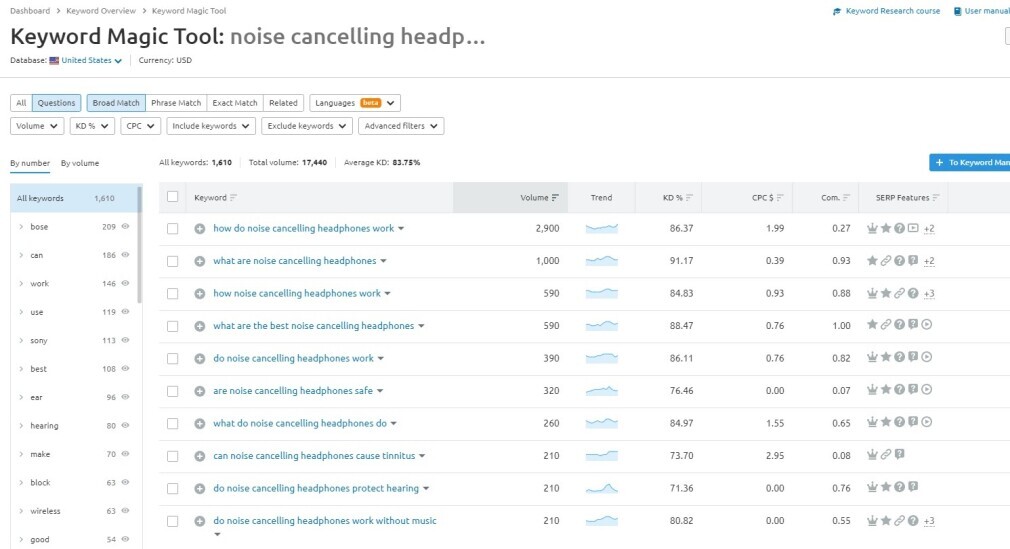Sort by Com. column icon
1010x549 pixels.
pyautogui.click(x=846, y=198)
